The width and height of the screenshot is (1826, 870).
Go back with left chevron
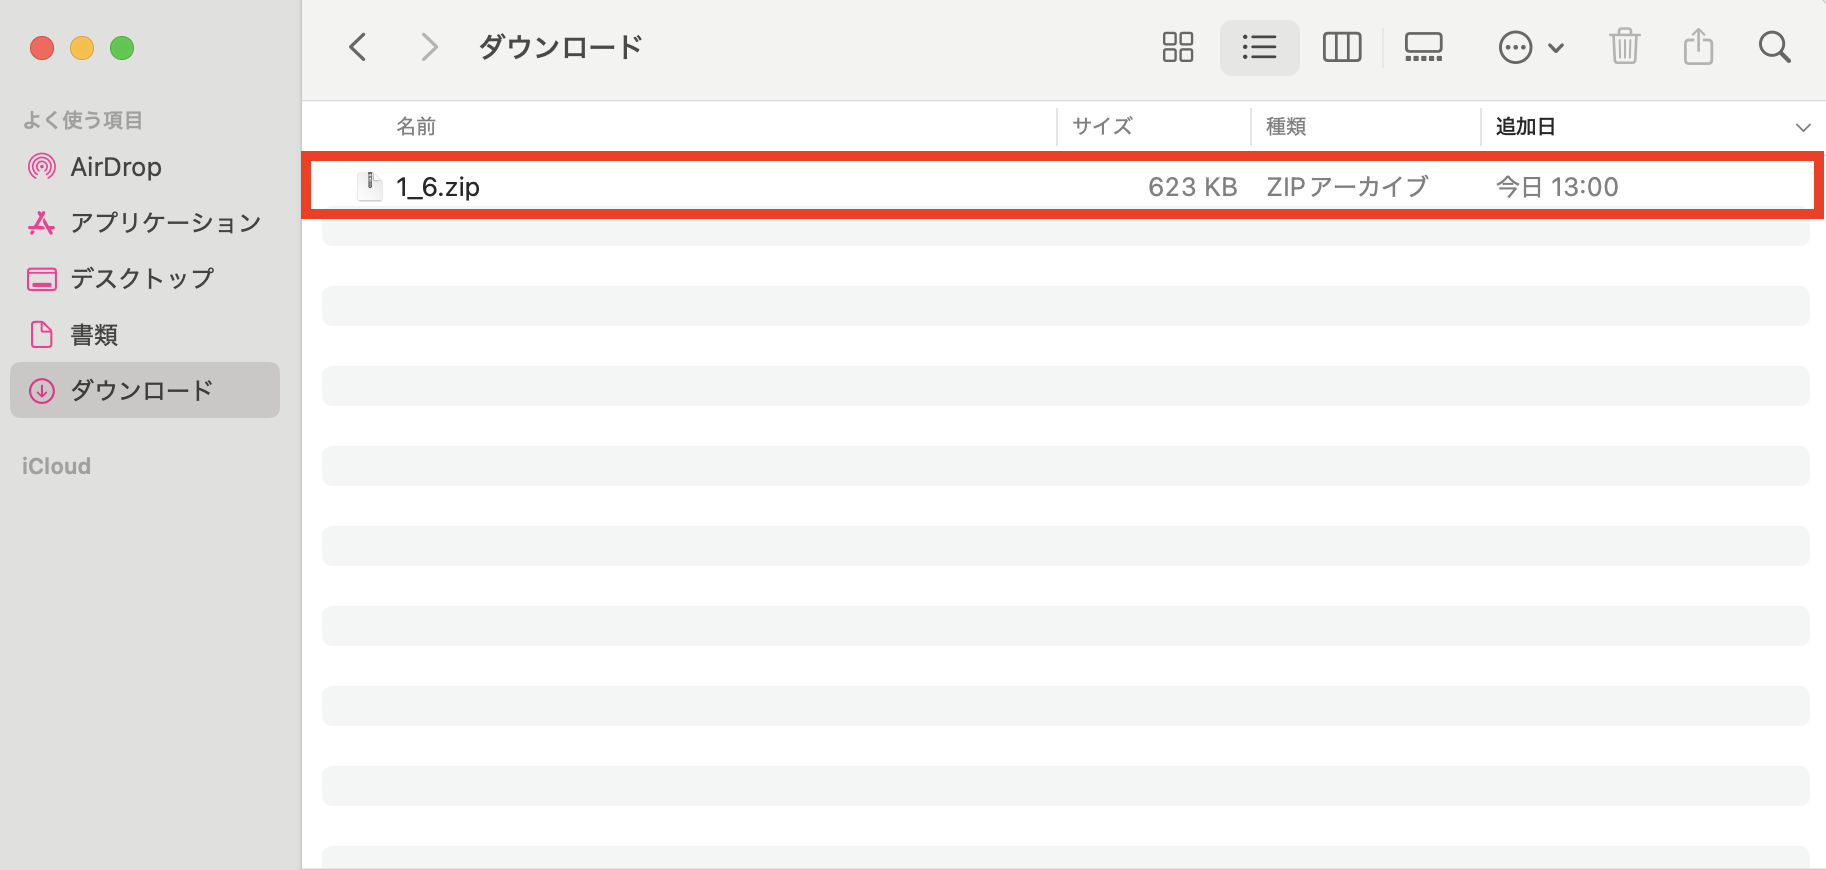tap(358, 47)
